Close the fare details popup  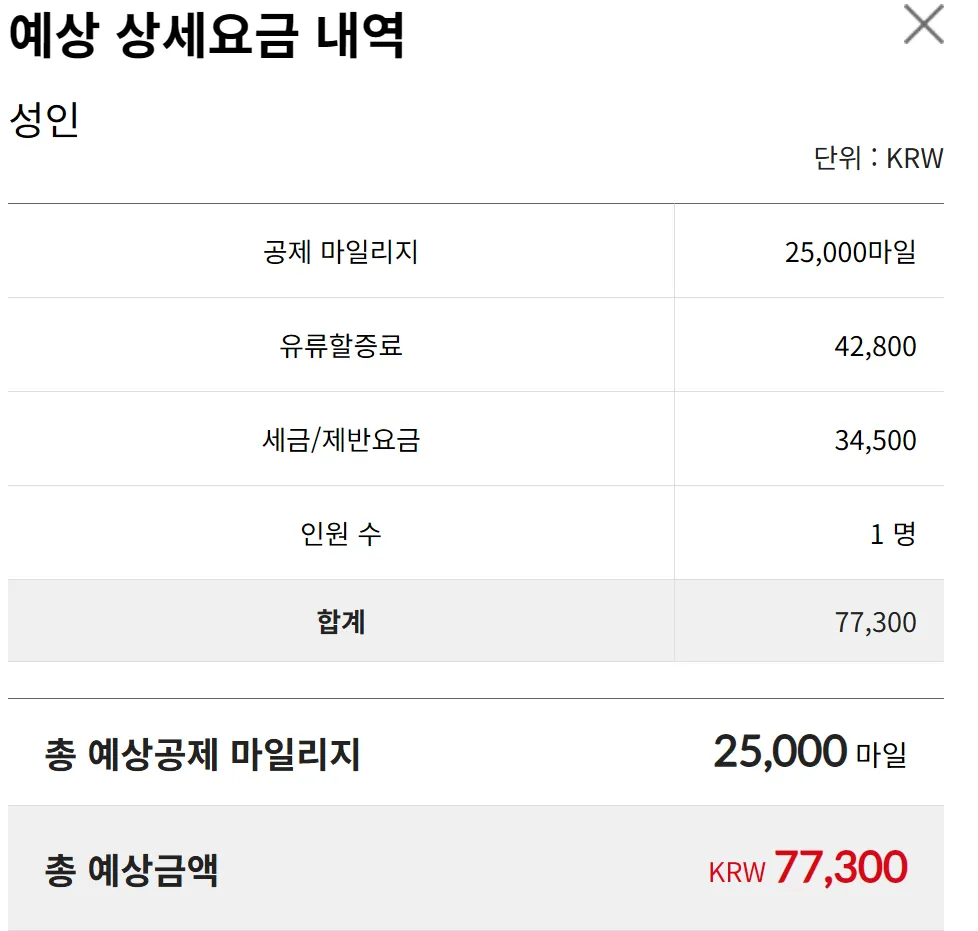pyautogui.click(x=923, y=25)
